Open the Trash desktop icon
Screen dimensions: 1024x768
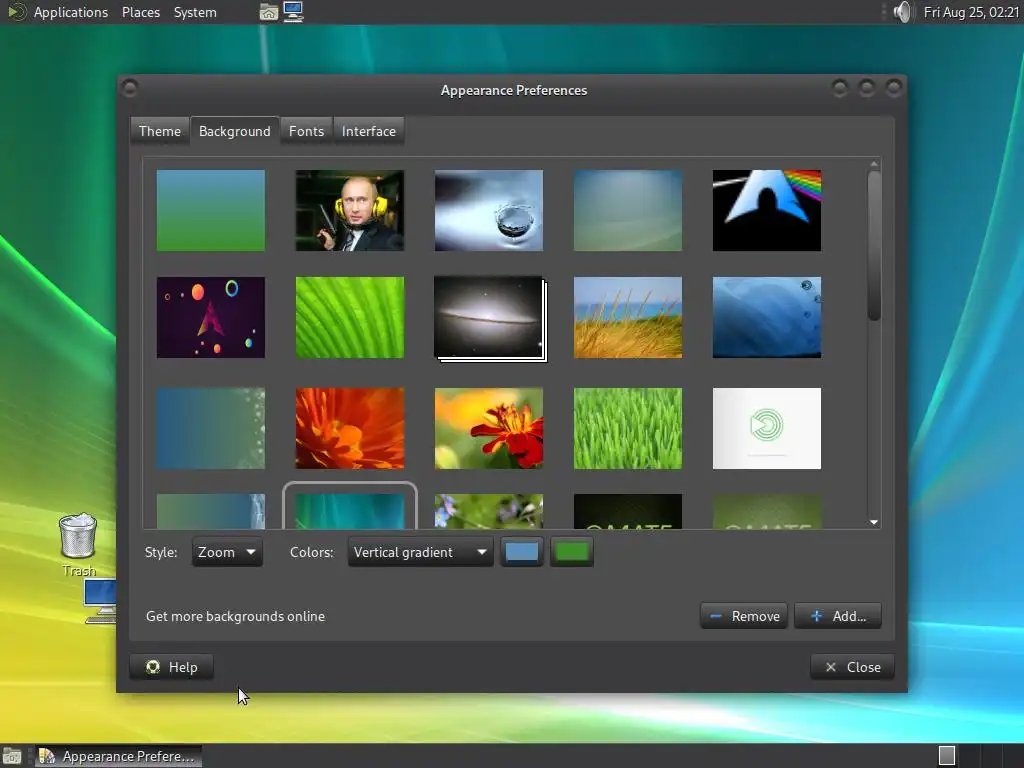[x=78, y=545]
